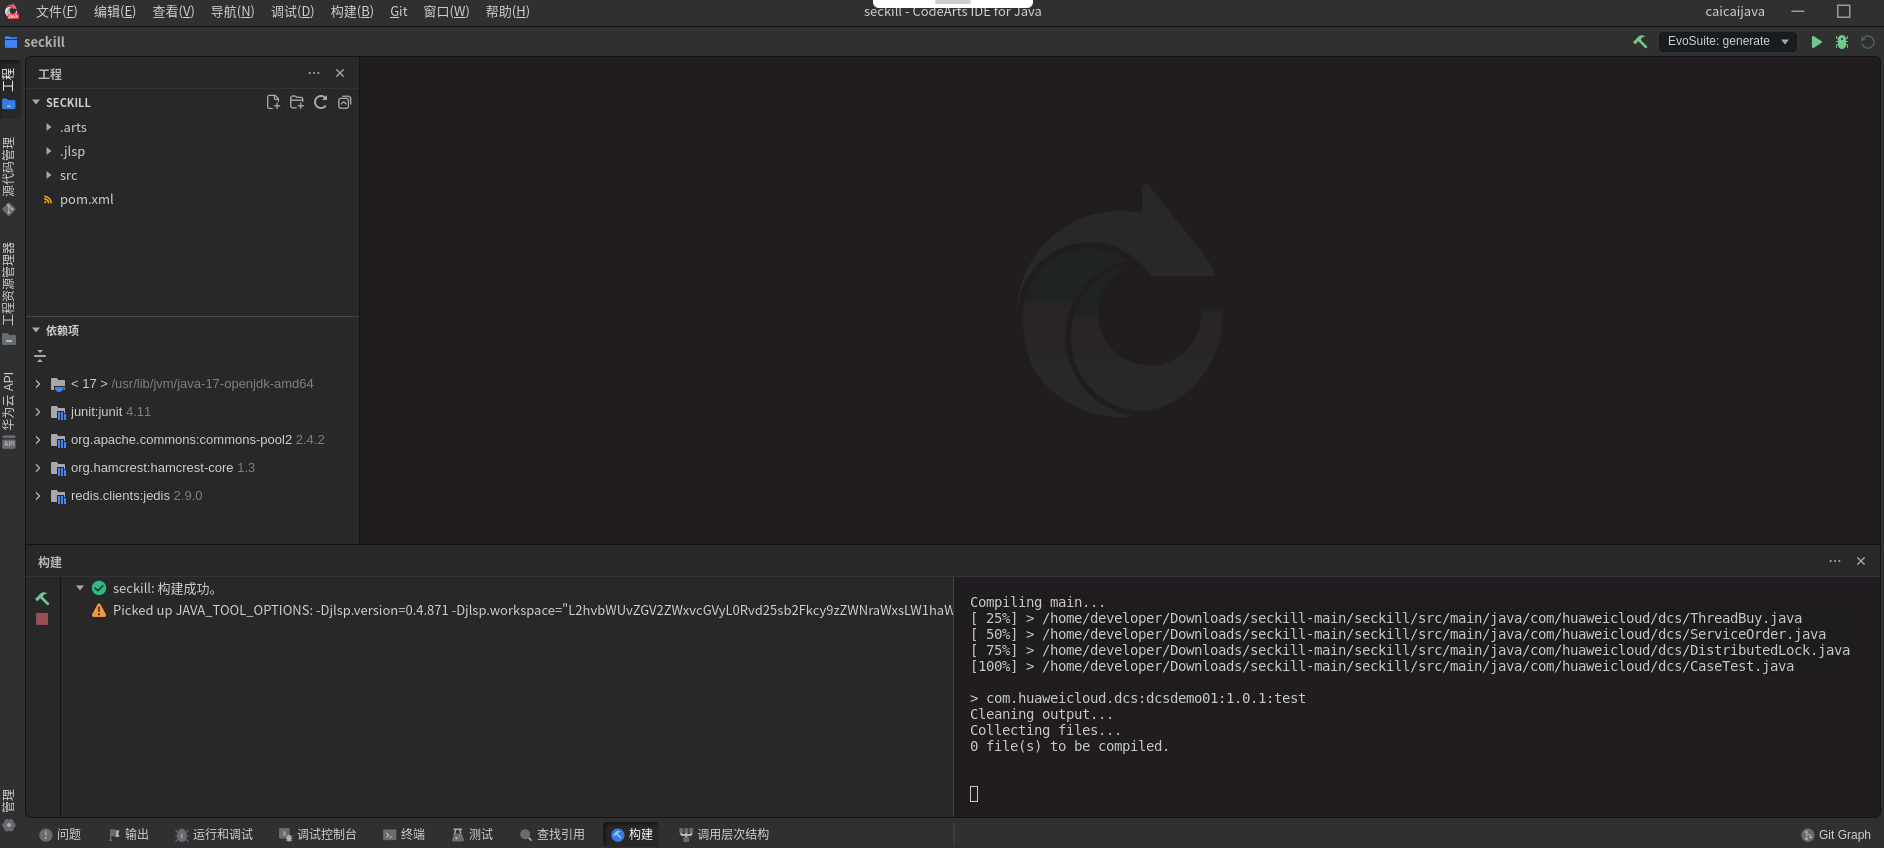Screen dimensions: 1884x848
Task: Switch to the 终端 bottom tab
Action: point(404,834)
